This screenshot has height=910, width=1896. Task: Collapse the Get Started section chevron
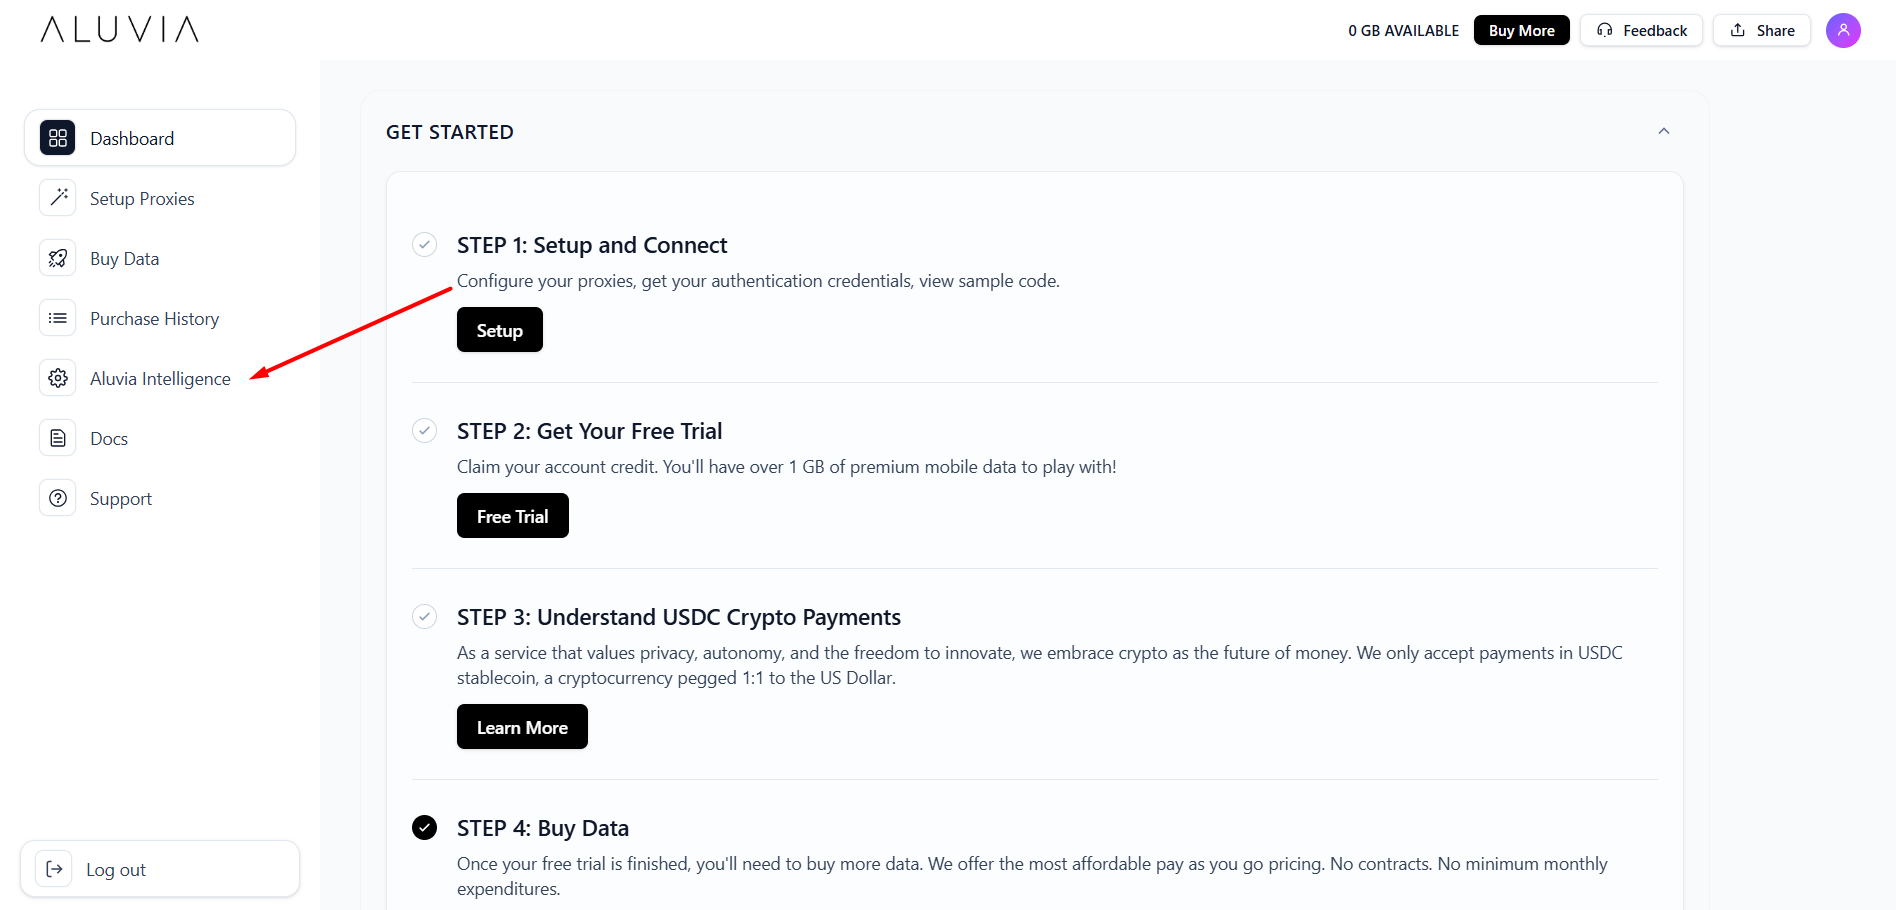click(x=1664, y=132)
